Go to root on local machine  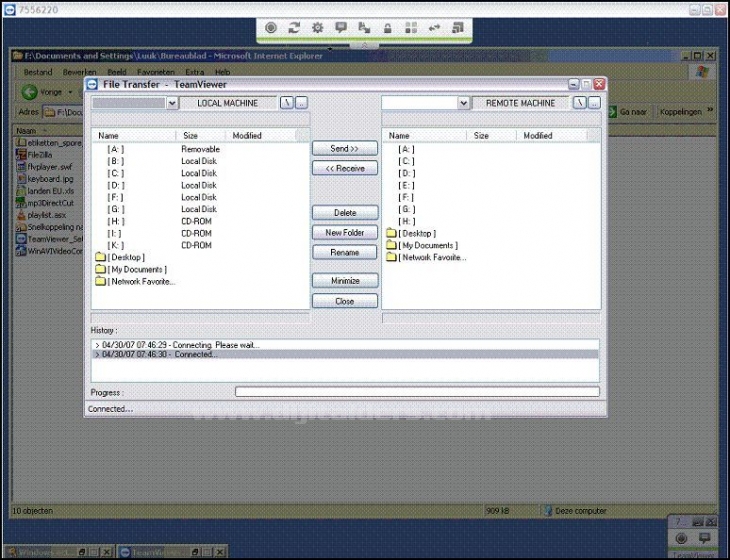tap(287, 103)
